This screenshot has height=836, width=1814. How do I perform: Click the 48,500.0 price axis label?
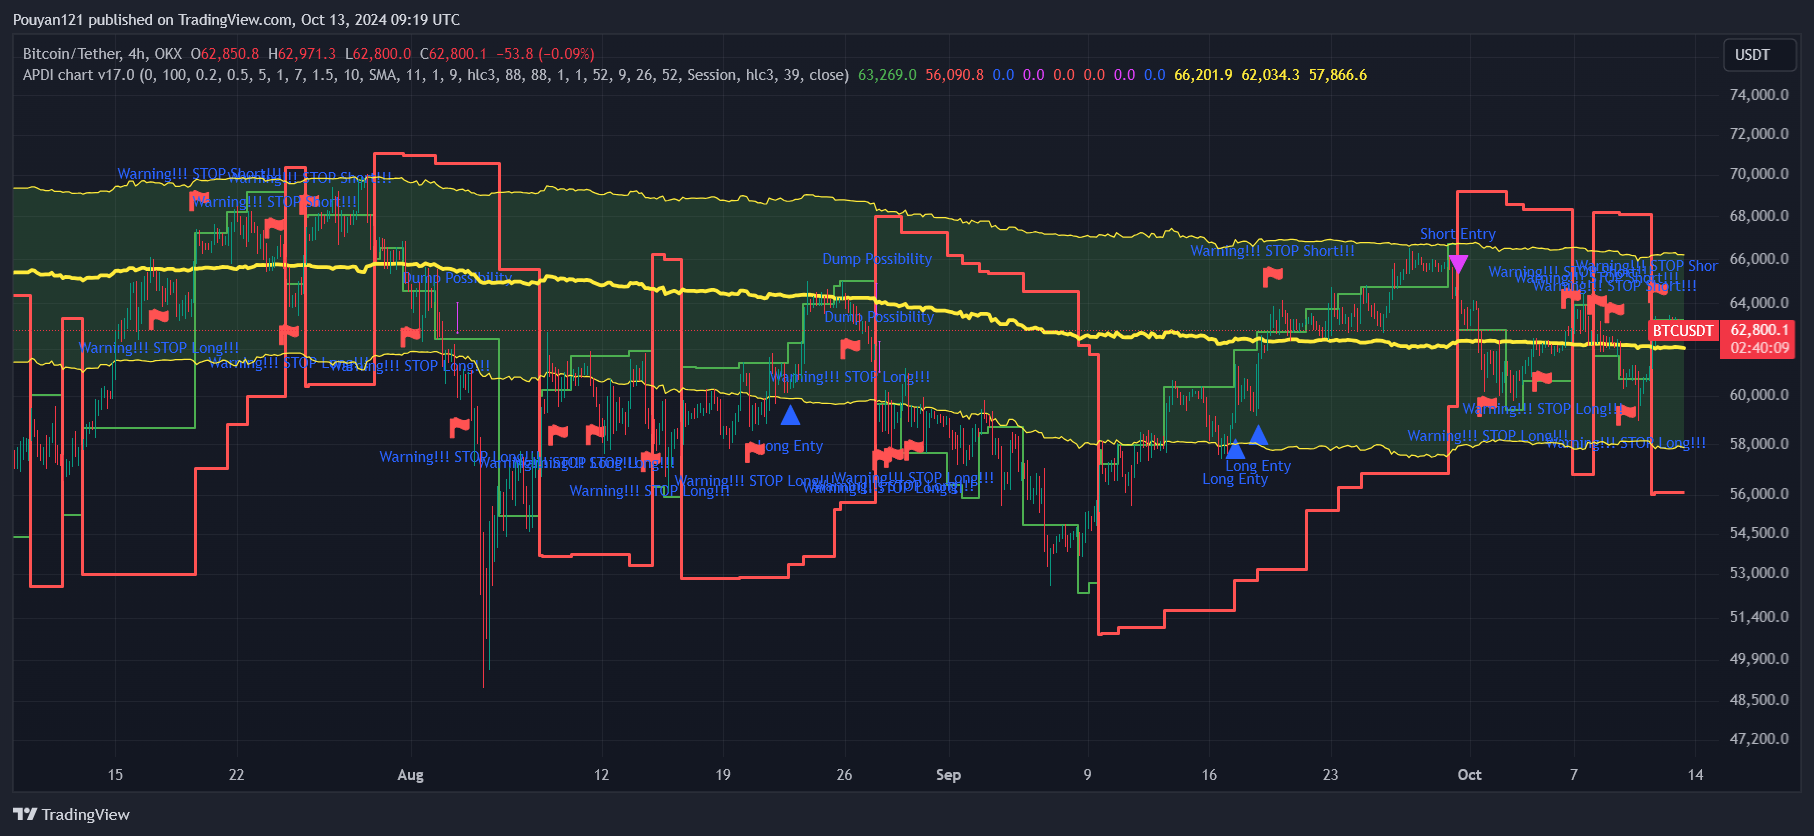tap(1759, 700)
